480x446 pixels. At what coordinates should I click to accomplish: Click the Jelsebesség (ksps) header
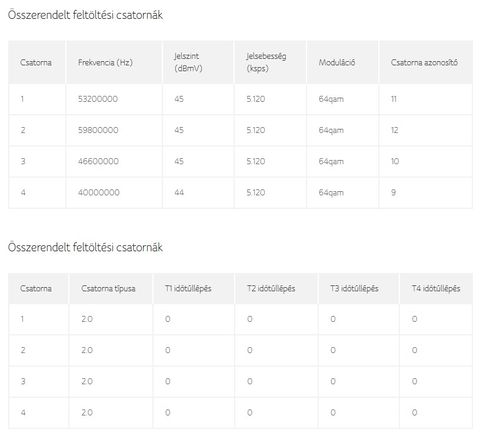pos(266,62)
